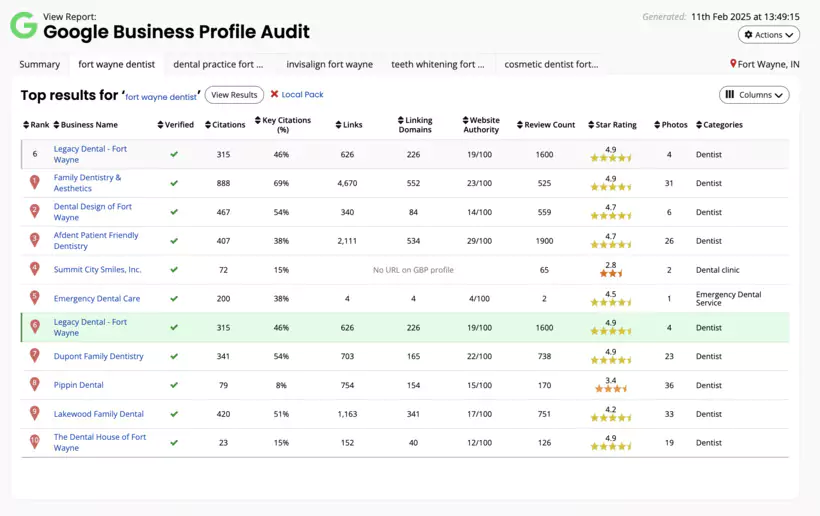Open Lakewood Family Dental link

98,414
